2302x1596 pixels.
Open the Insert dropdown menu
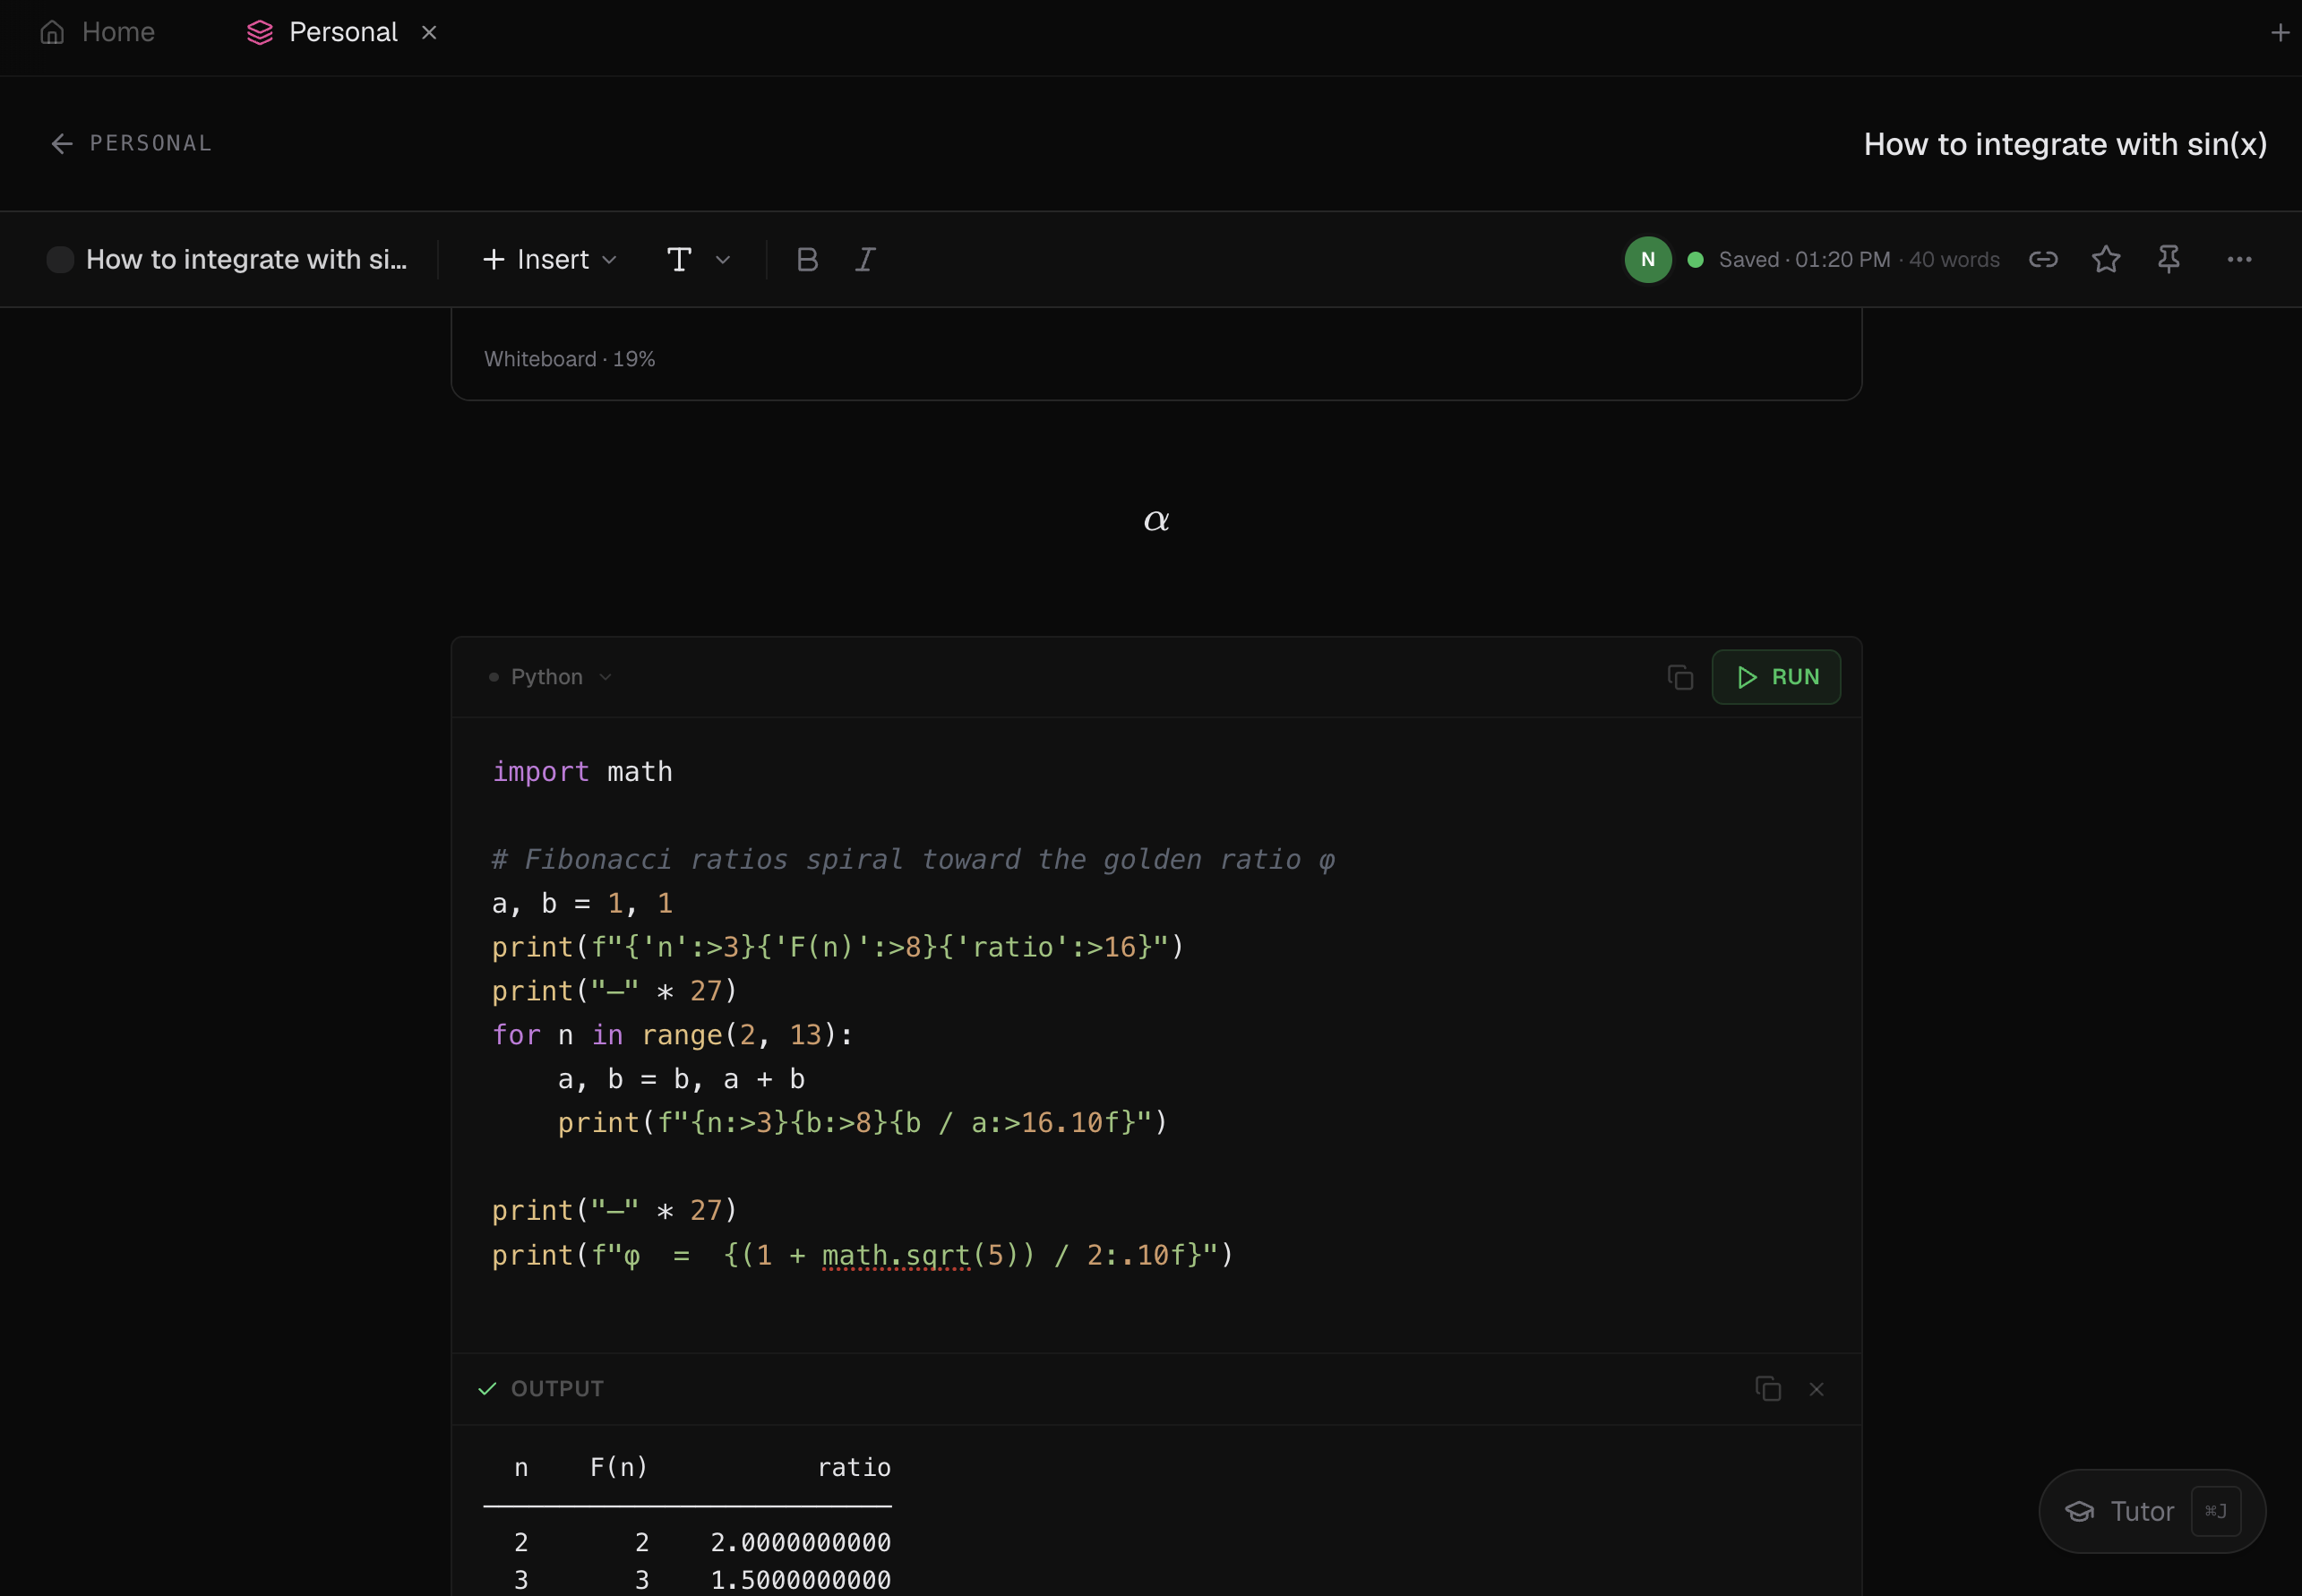[550, 259]
